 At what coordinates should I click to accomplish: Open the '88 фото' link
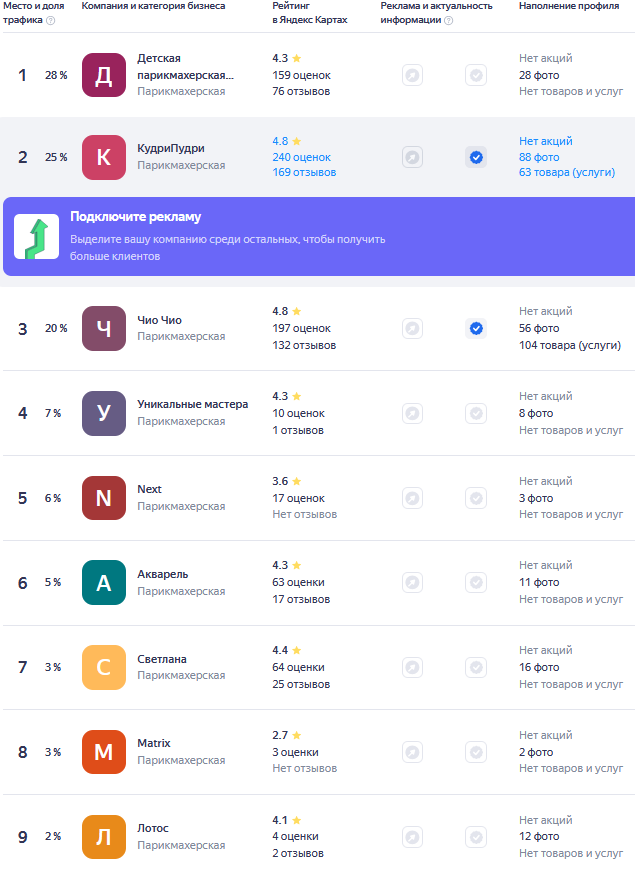pos(539,157)
